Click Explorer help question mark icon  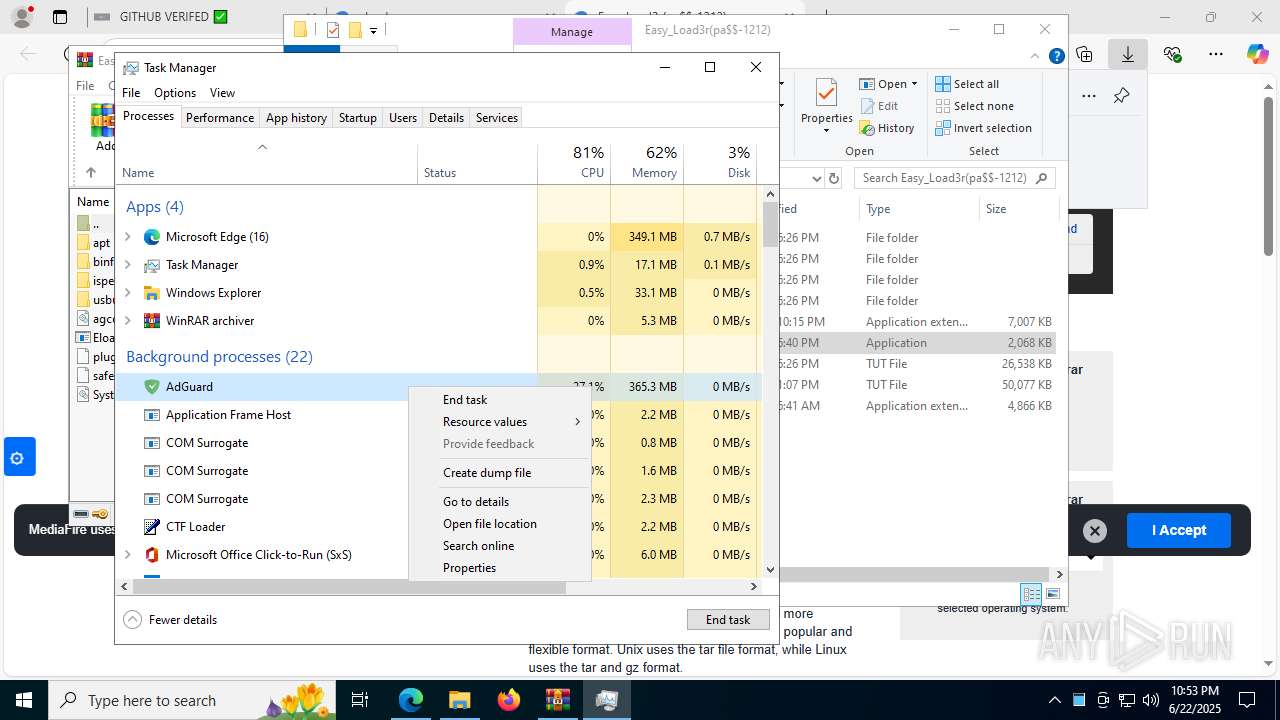[1056, 57]
